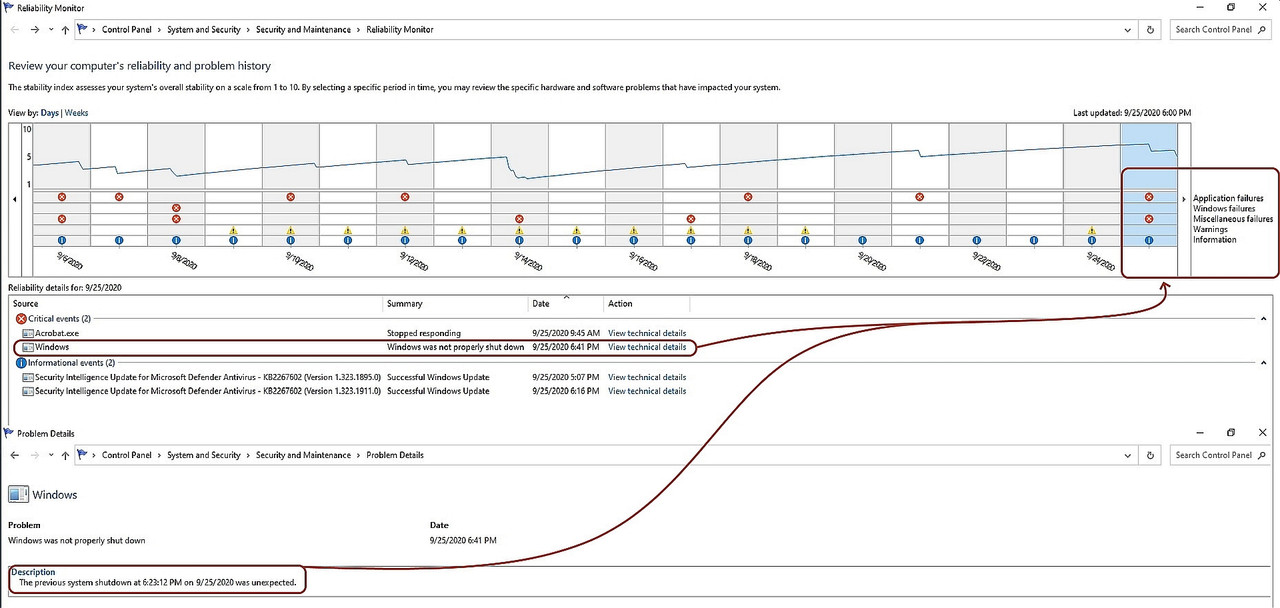Click the blue Informational events icon

coord(21,363)
